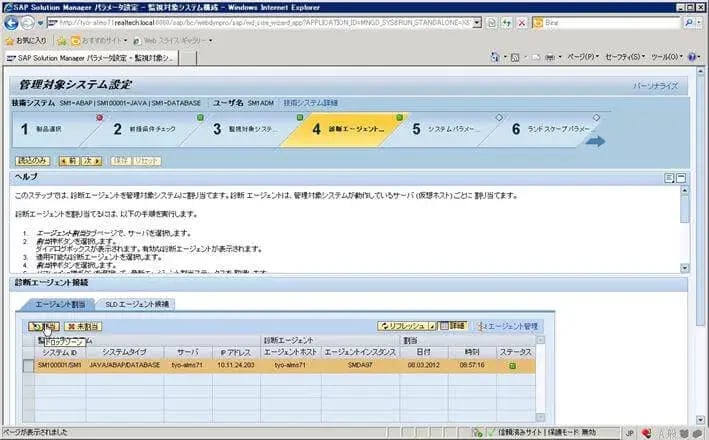Click the IP address cell 10.11.24.203
709x440 pixels.
(x=236, y=365)
